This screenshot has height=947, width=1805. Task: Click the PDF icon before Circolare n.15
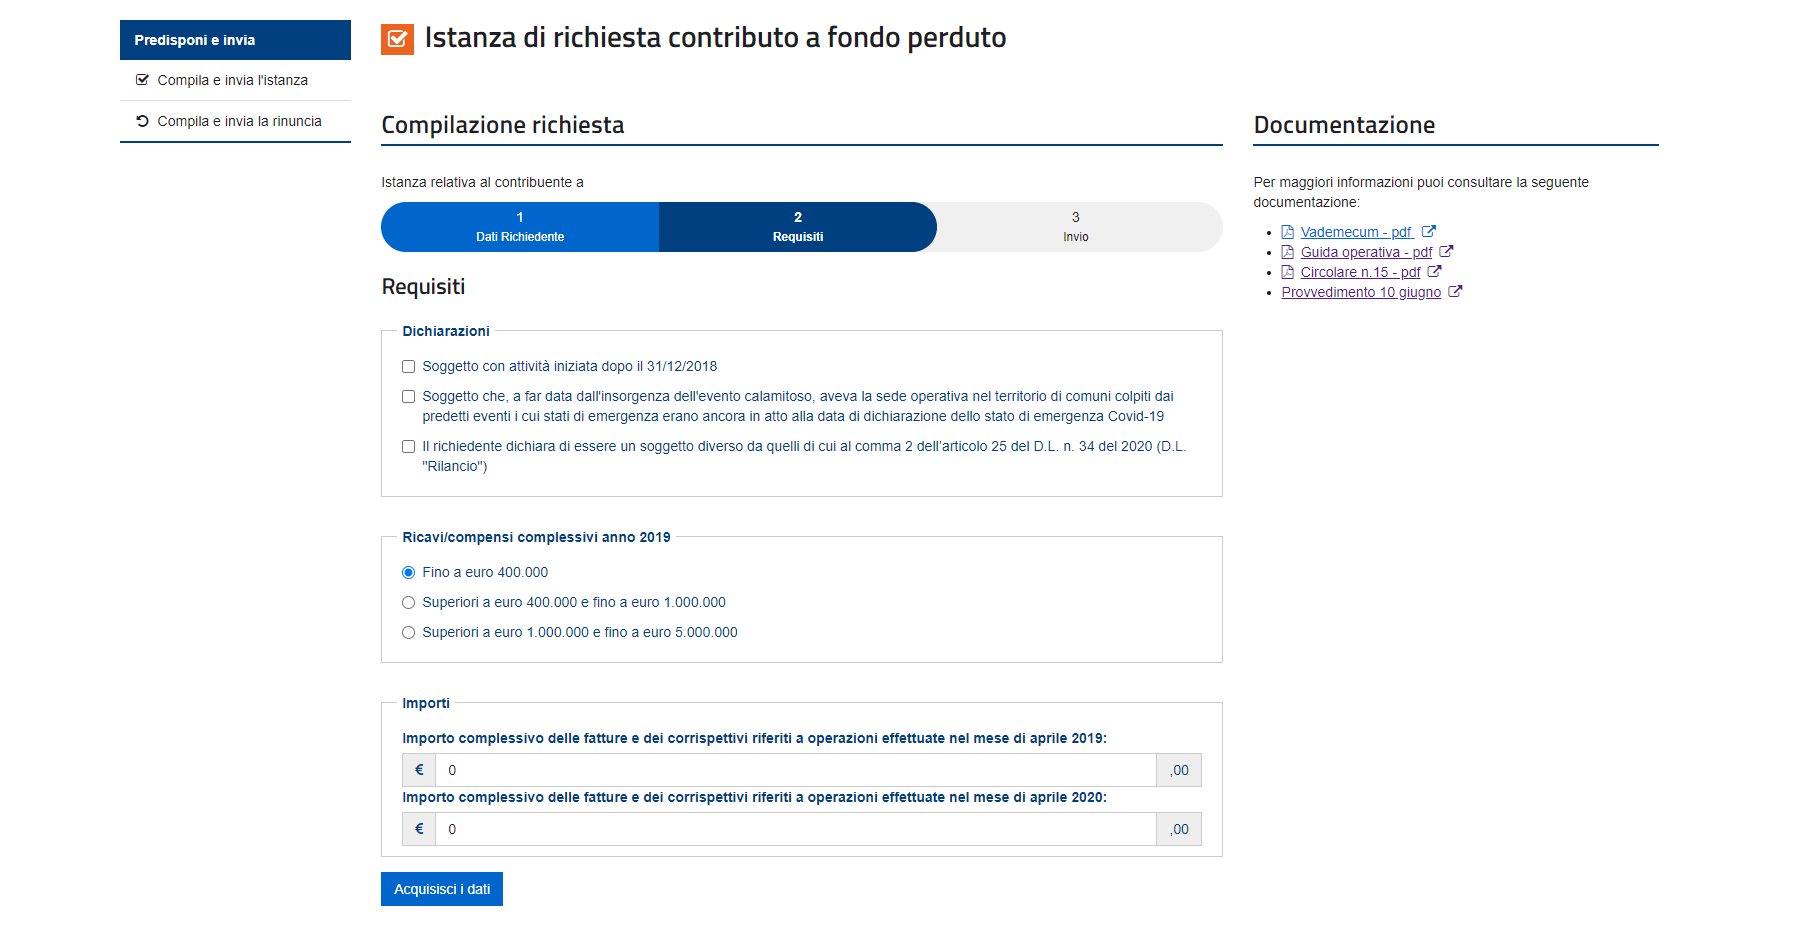click(1288, 272)
